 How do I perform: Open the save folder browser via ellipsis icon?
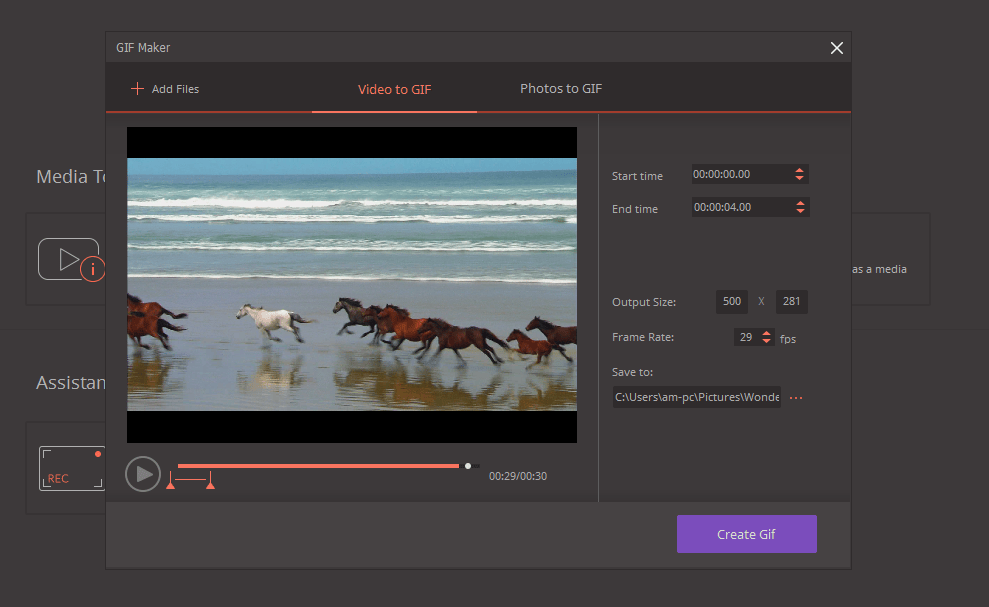point(795,397)
